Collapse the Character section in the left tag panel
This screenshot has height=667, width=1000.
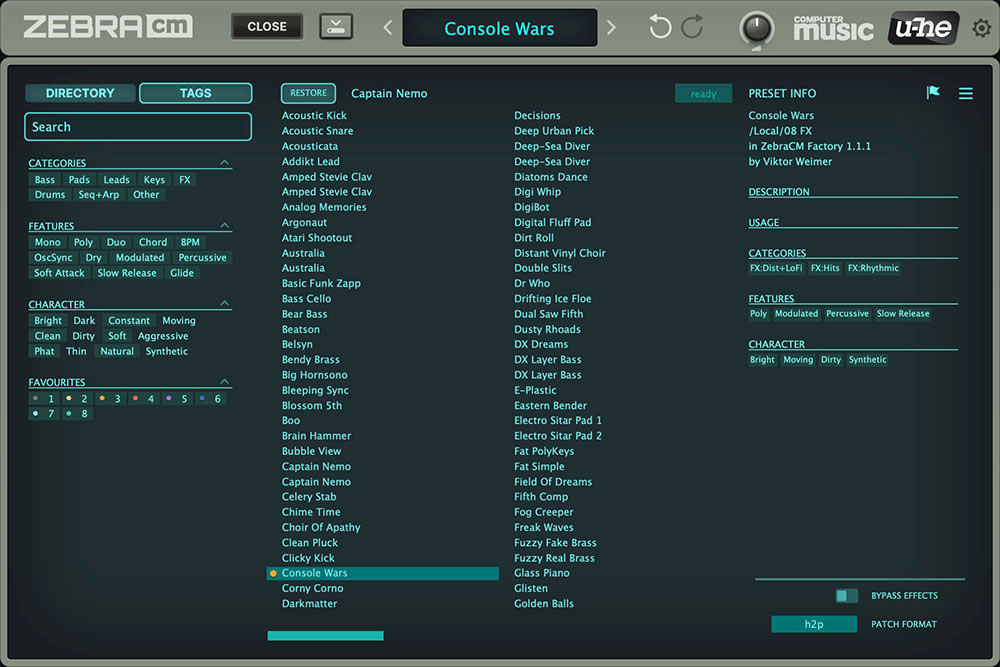tap(224, 304)
